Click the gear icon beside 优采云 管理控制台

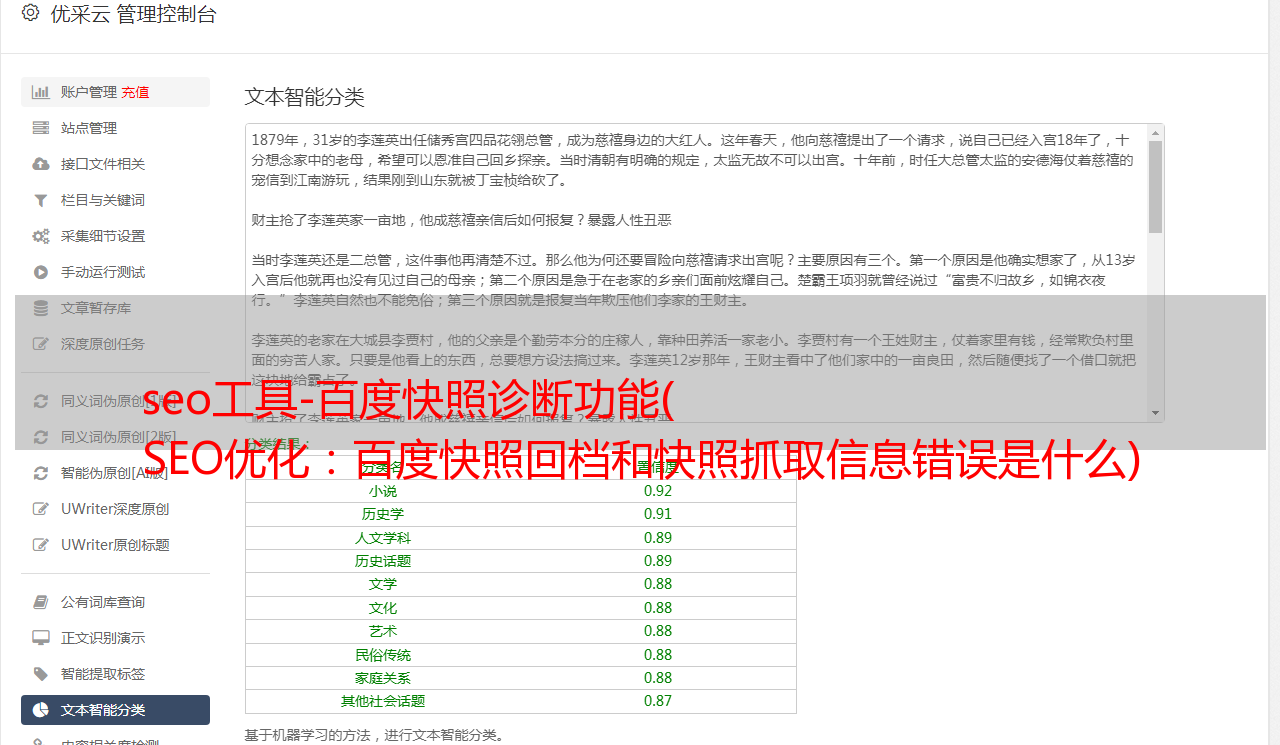pos(30,13)
